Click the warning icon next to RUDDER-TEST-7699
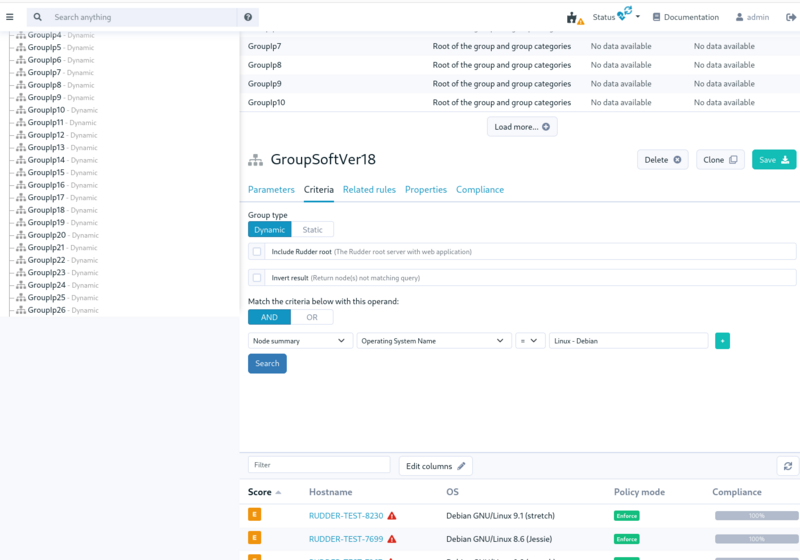Viewport: 800px width, 560px height. pyautogui.click(x=392, y=539)
